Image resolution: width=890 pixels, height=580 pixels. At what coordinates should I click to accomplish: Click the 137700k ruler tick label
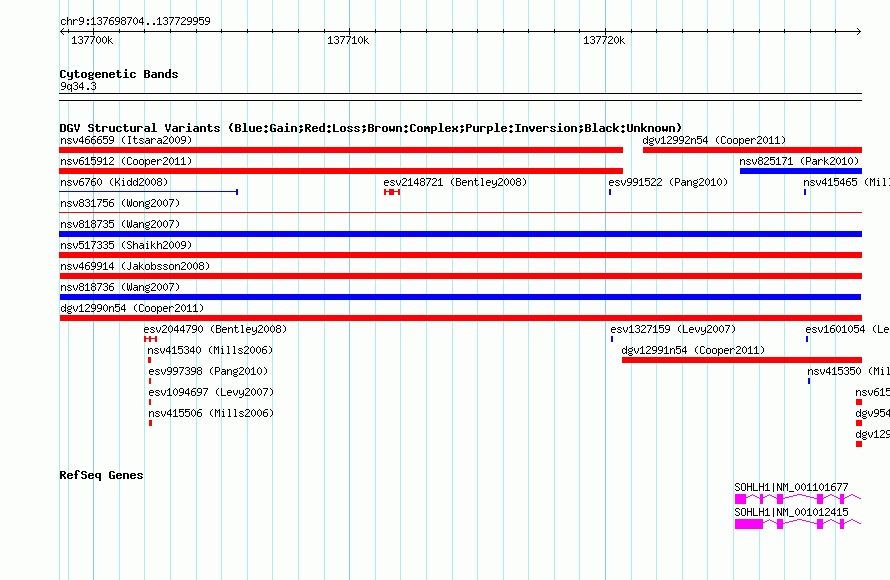point(92,40)
